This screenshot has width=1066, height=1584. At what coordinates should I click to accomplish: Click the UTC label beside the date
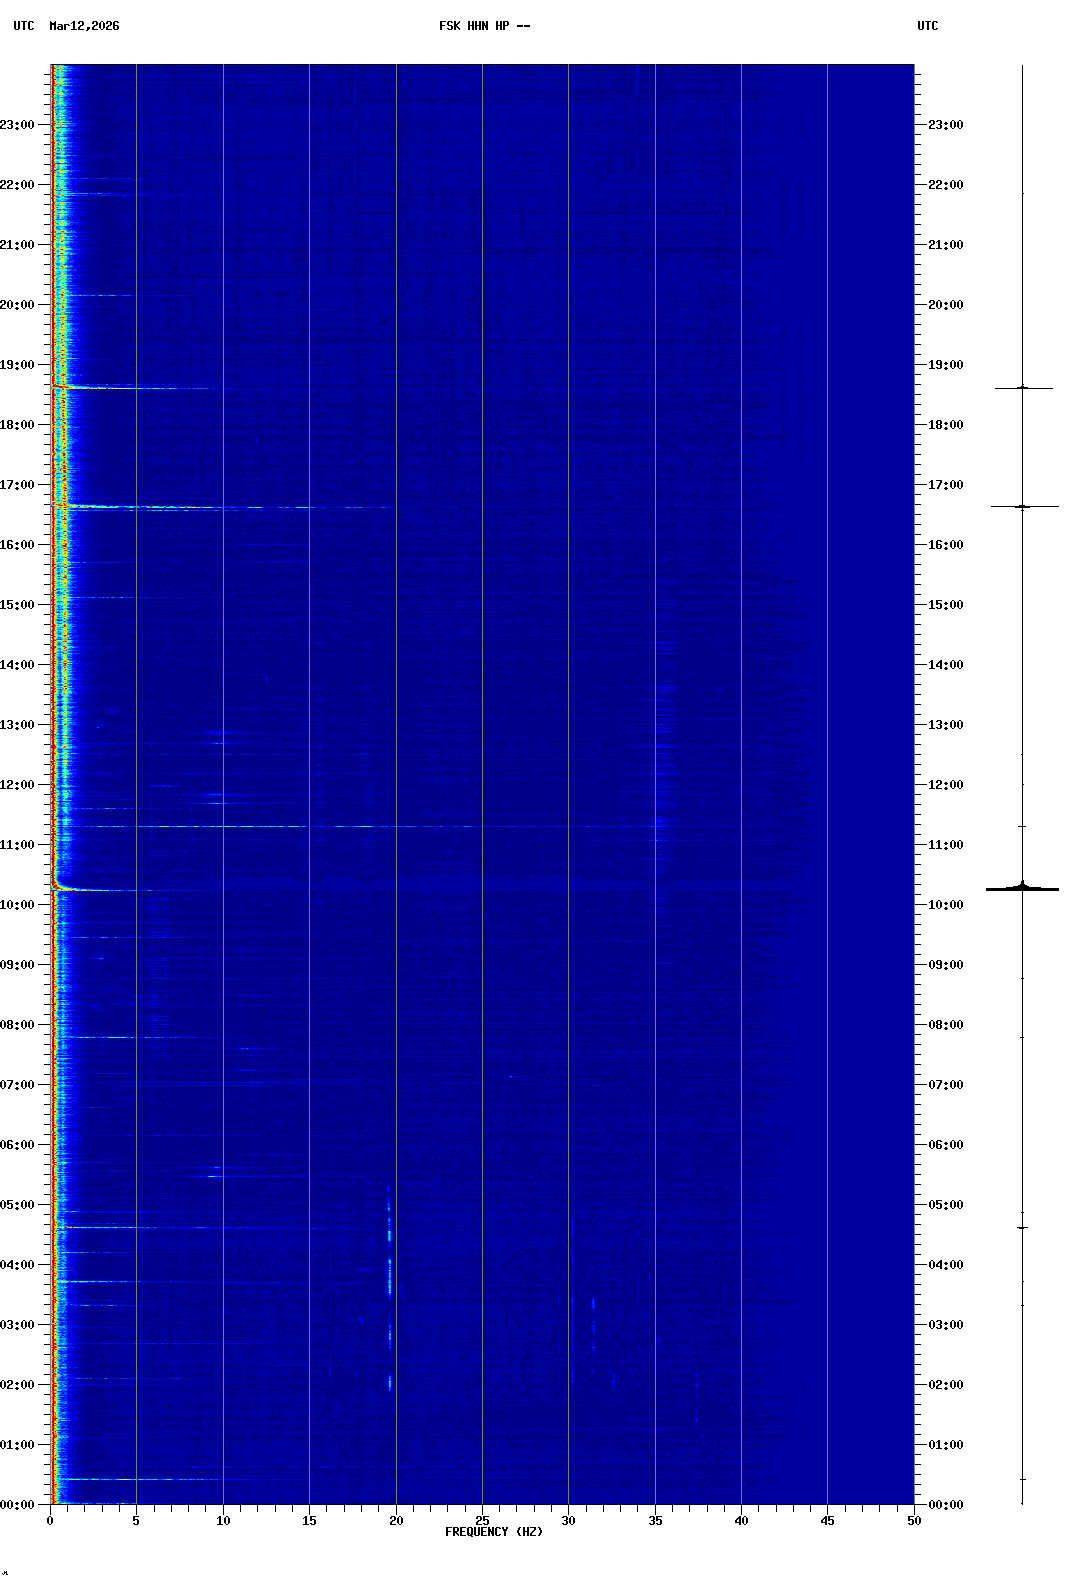pyautogui.click(x=24, y=26)
